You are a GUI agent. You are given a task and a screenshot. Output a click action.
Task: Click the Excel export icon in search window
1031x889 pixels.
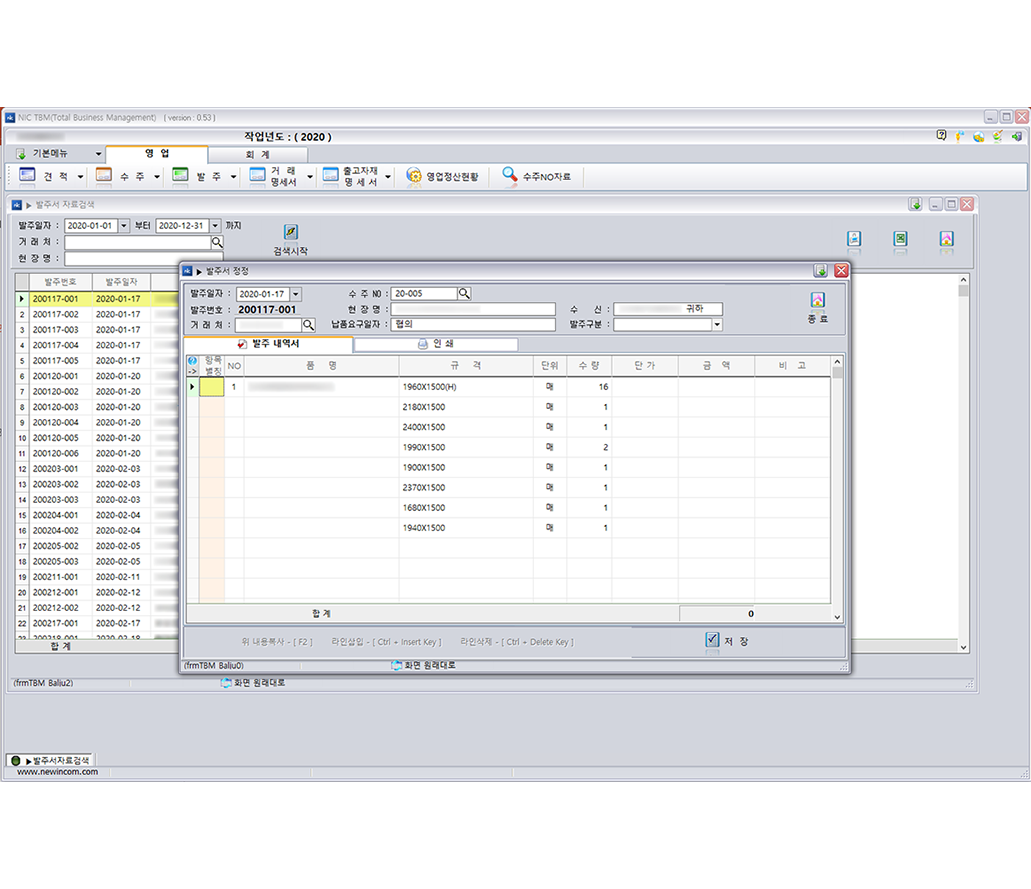pos(900,239)
